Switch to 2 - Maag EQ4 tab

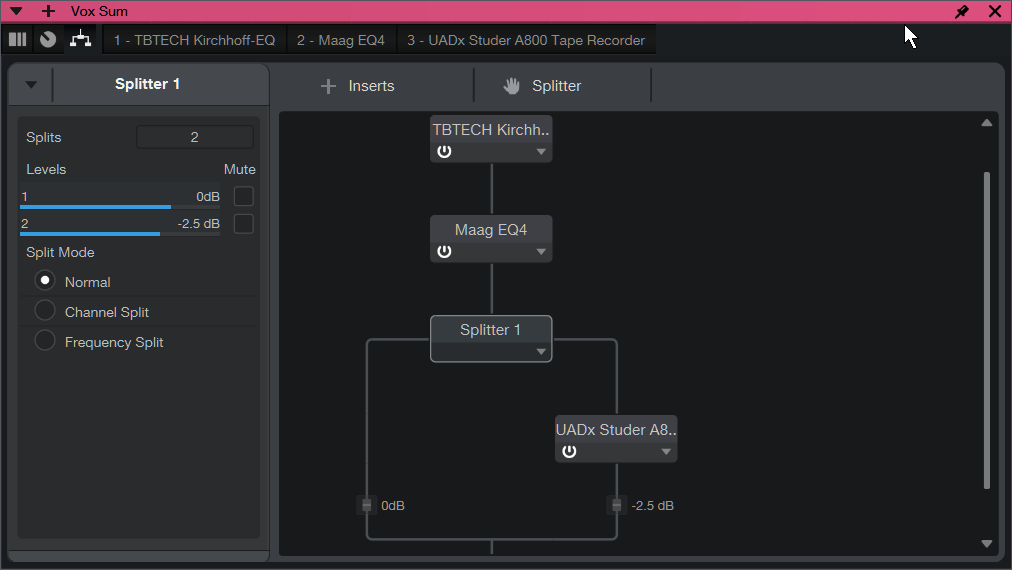click(341, 40)
